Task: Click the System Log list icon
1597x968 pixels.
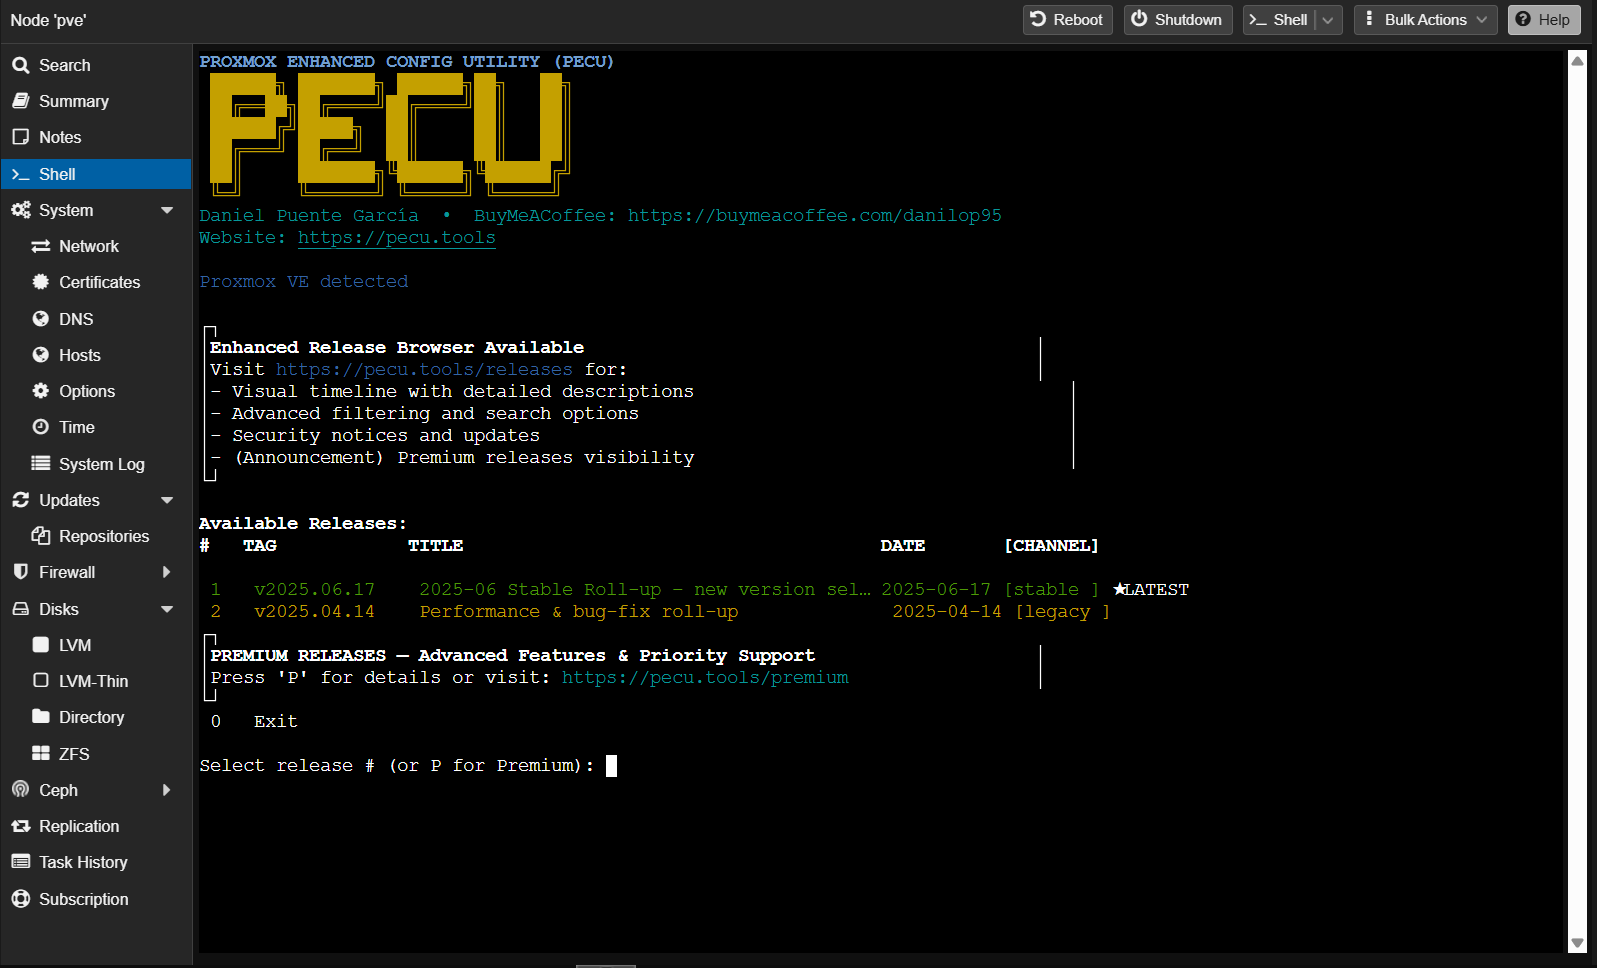Action: [41, 463]
